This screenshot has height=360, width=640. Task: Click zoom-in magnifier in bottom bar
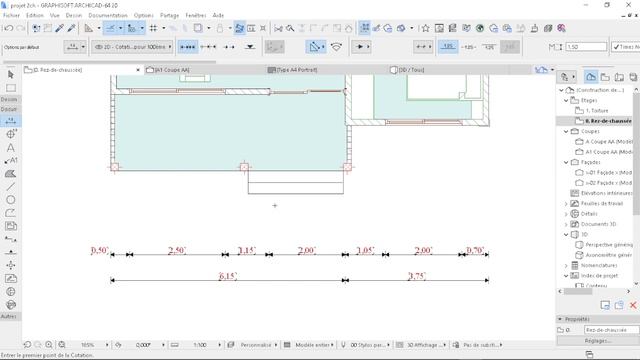click(49, 345)
